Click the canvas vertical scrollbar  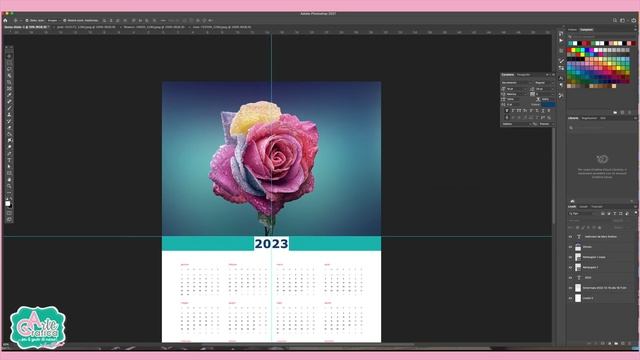(x=554, y=176)
